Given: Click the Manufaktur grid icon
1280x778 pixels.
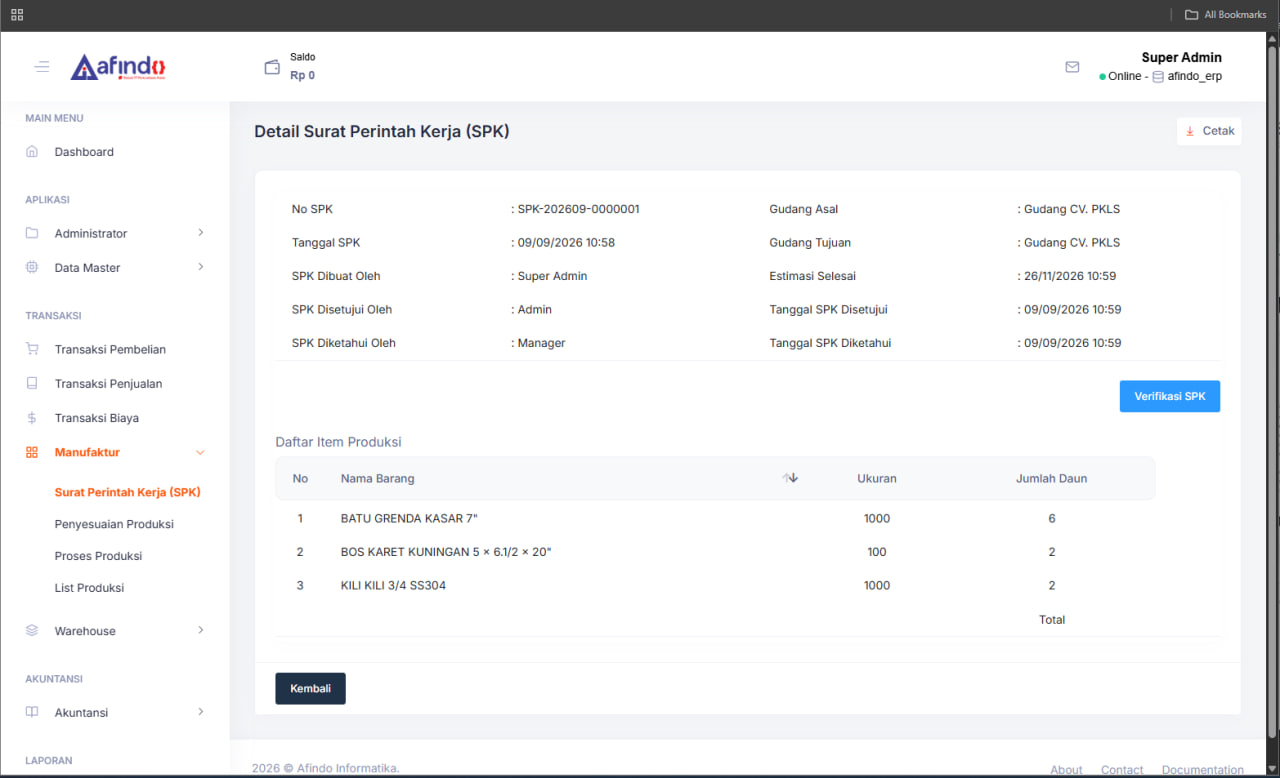Looking at the screenshot, I should [32, 452].
